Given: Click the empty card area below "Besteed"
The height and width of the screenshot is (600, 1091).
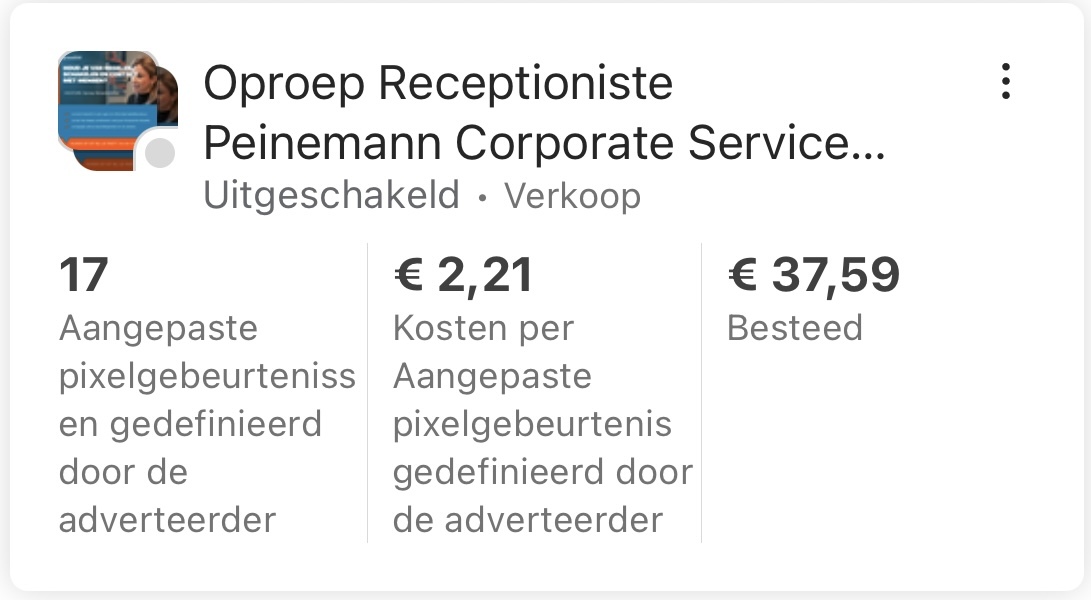Looking at the screenshot, I should point(880,450).
